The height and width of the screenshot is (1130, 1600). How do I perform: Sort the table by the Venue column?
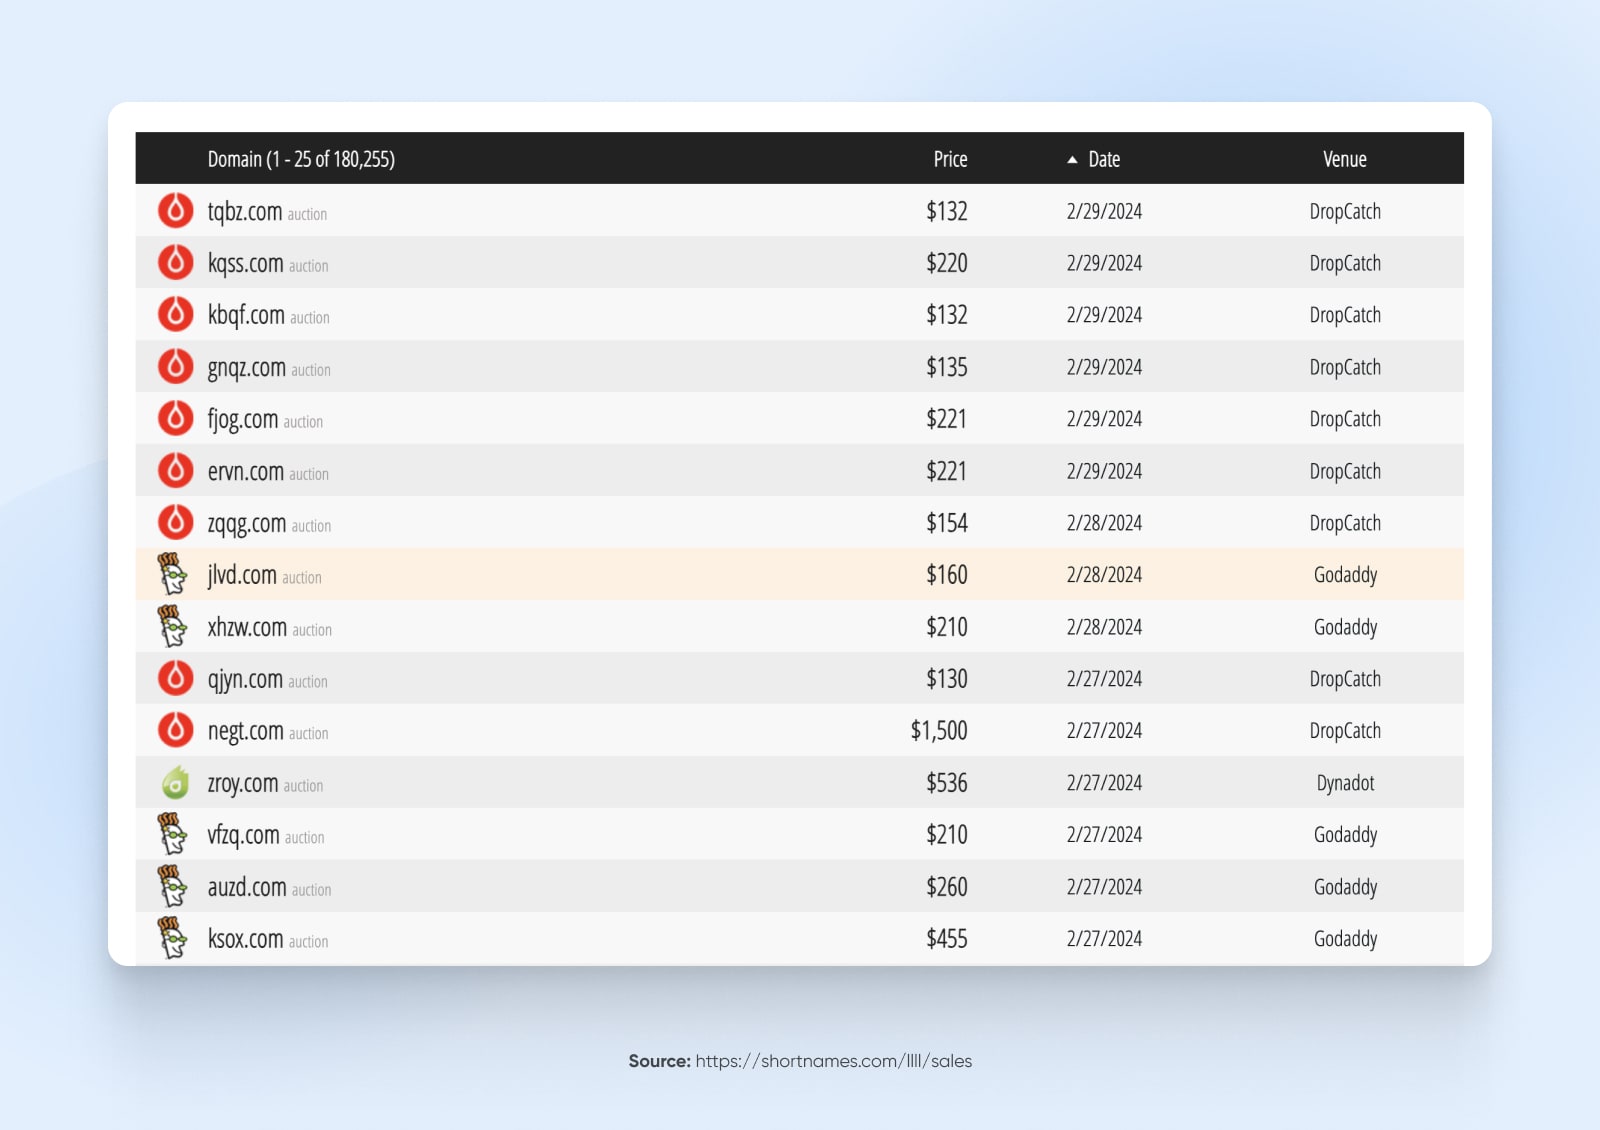tap(1344, 158)
